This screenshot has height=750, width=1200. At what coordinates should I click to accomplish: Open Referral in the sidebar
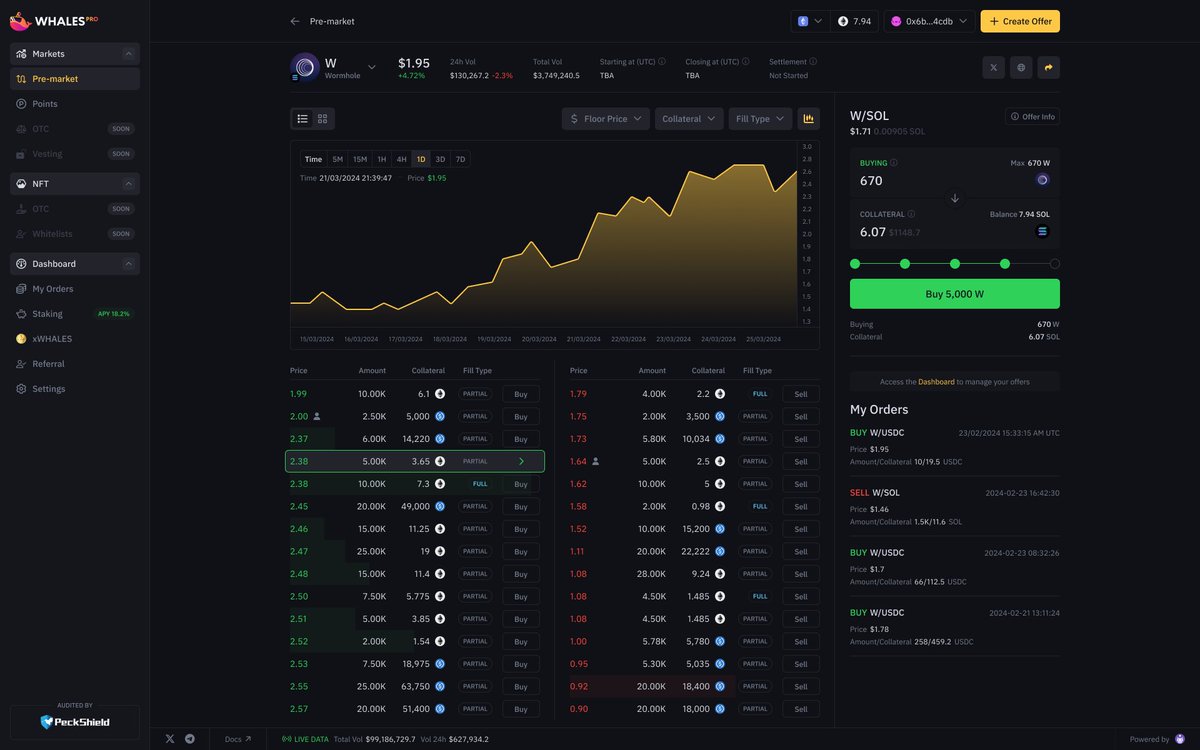click(75, 364)
